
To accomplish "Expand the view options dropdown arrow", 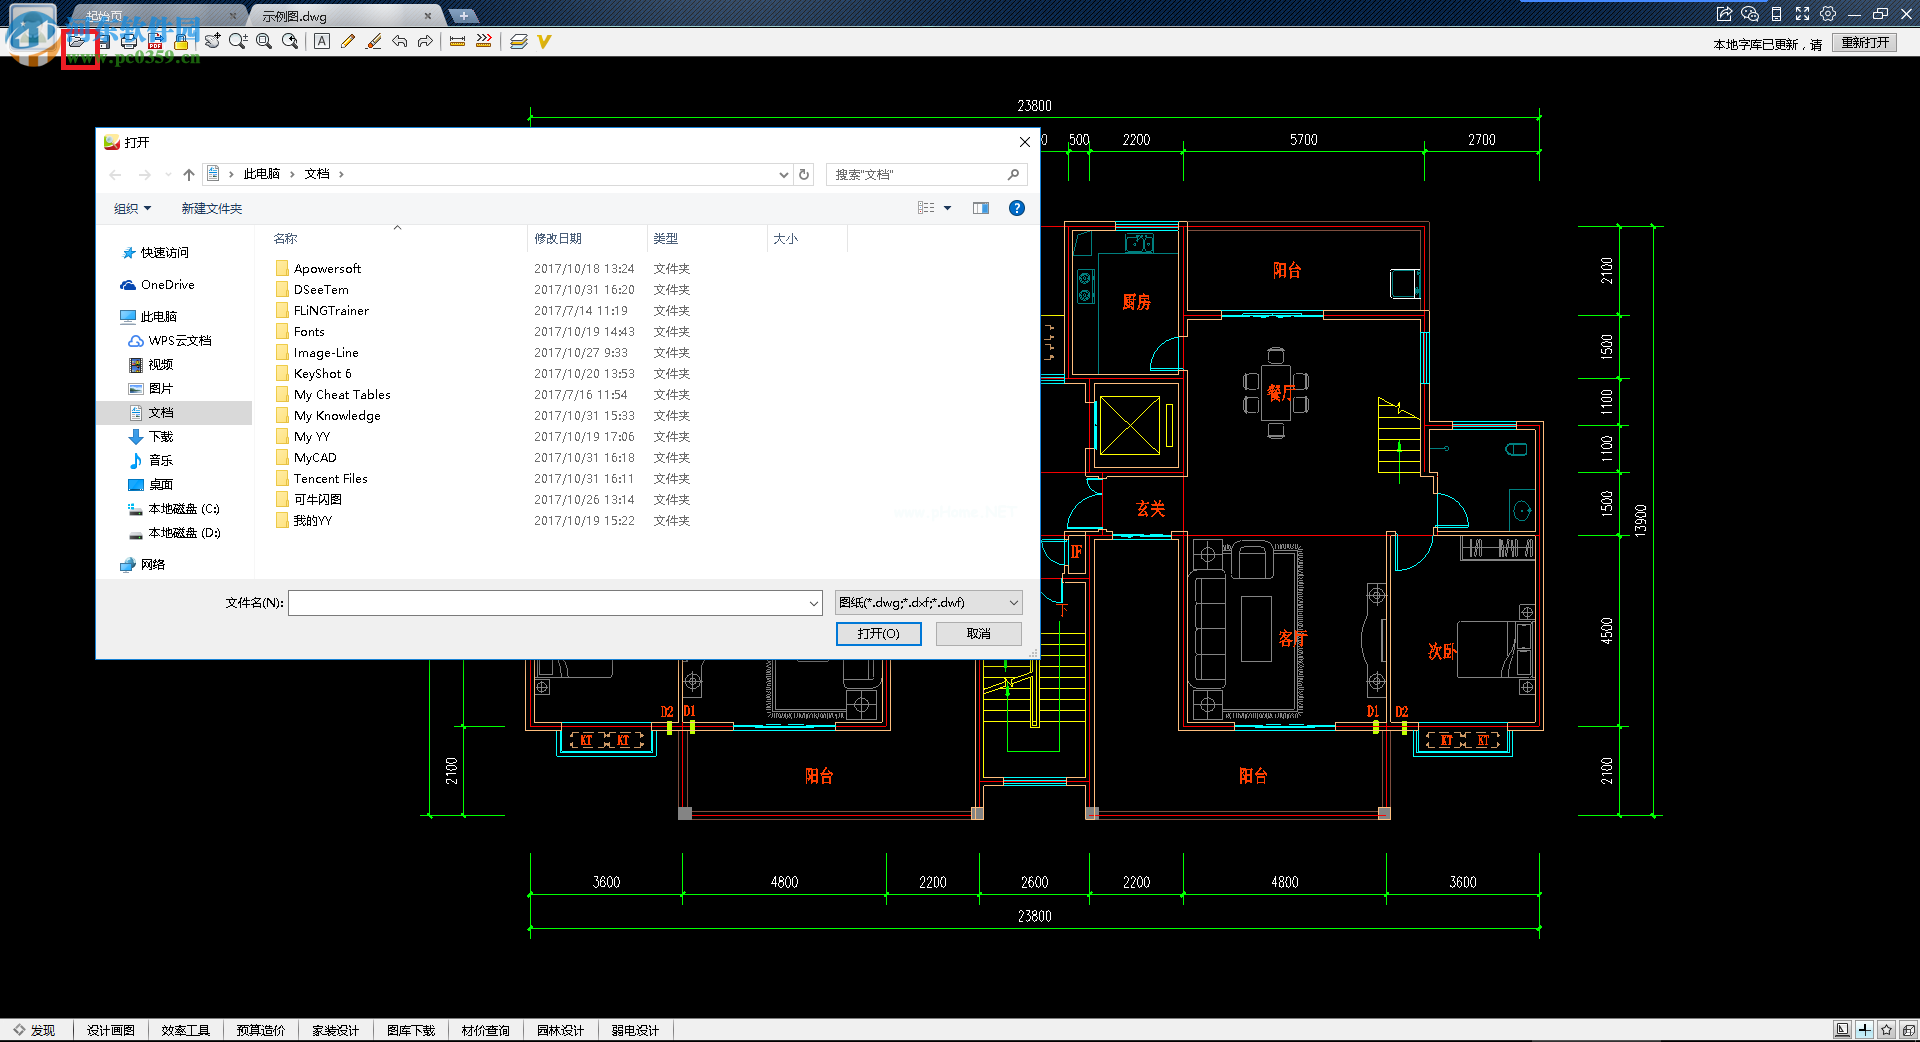I will point(947,208).
